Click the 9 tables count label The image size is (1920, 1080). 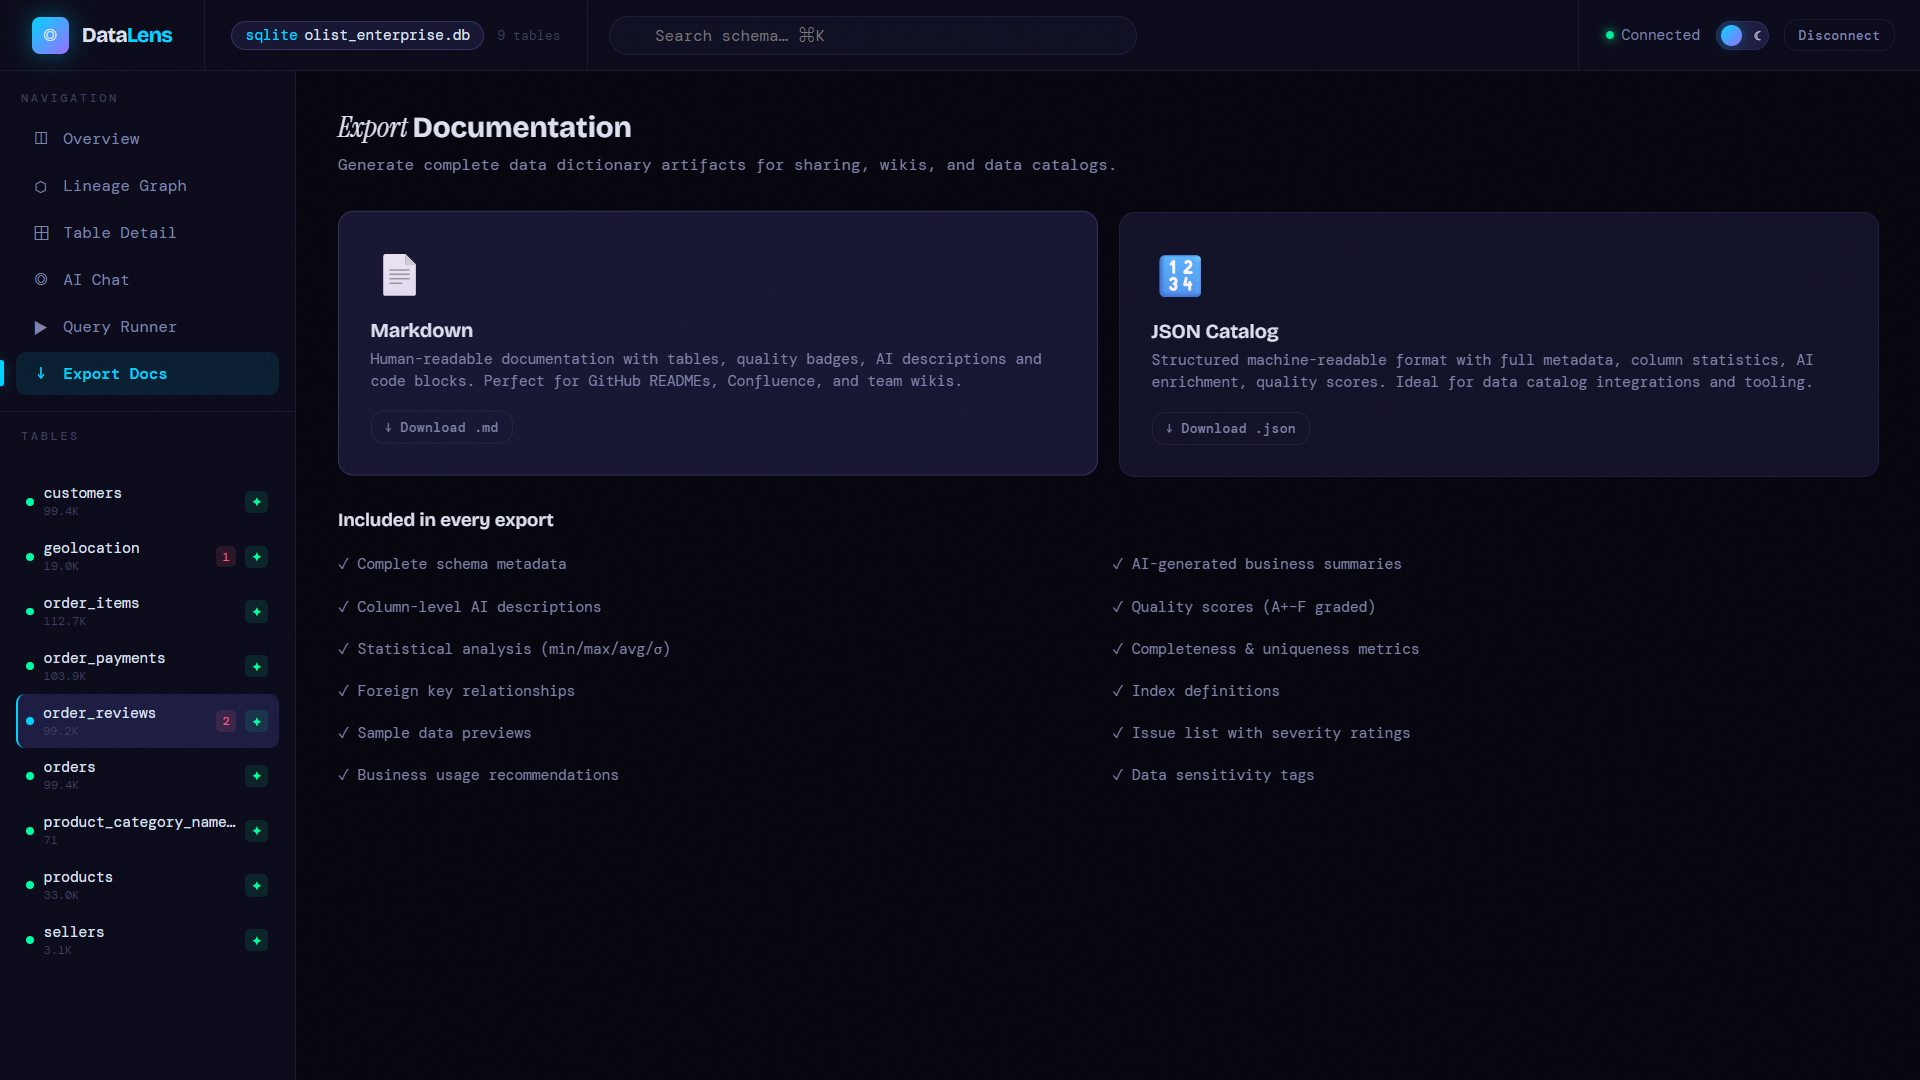click(x=529, y=35)
